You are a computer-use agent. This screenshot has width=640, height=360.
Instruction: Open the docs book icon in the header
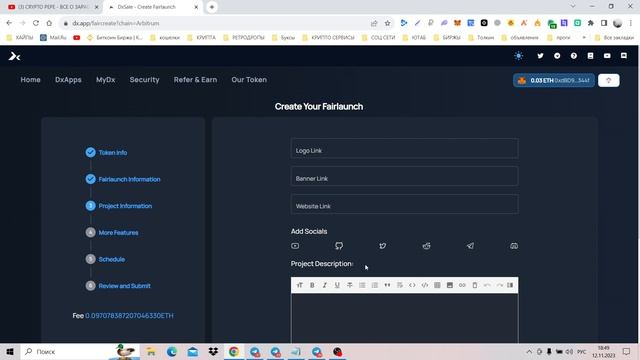tap(591, 56)
